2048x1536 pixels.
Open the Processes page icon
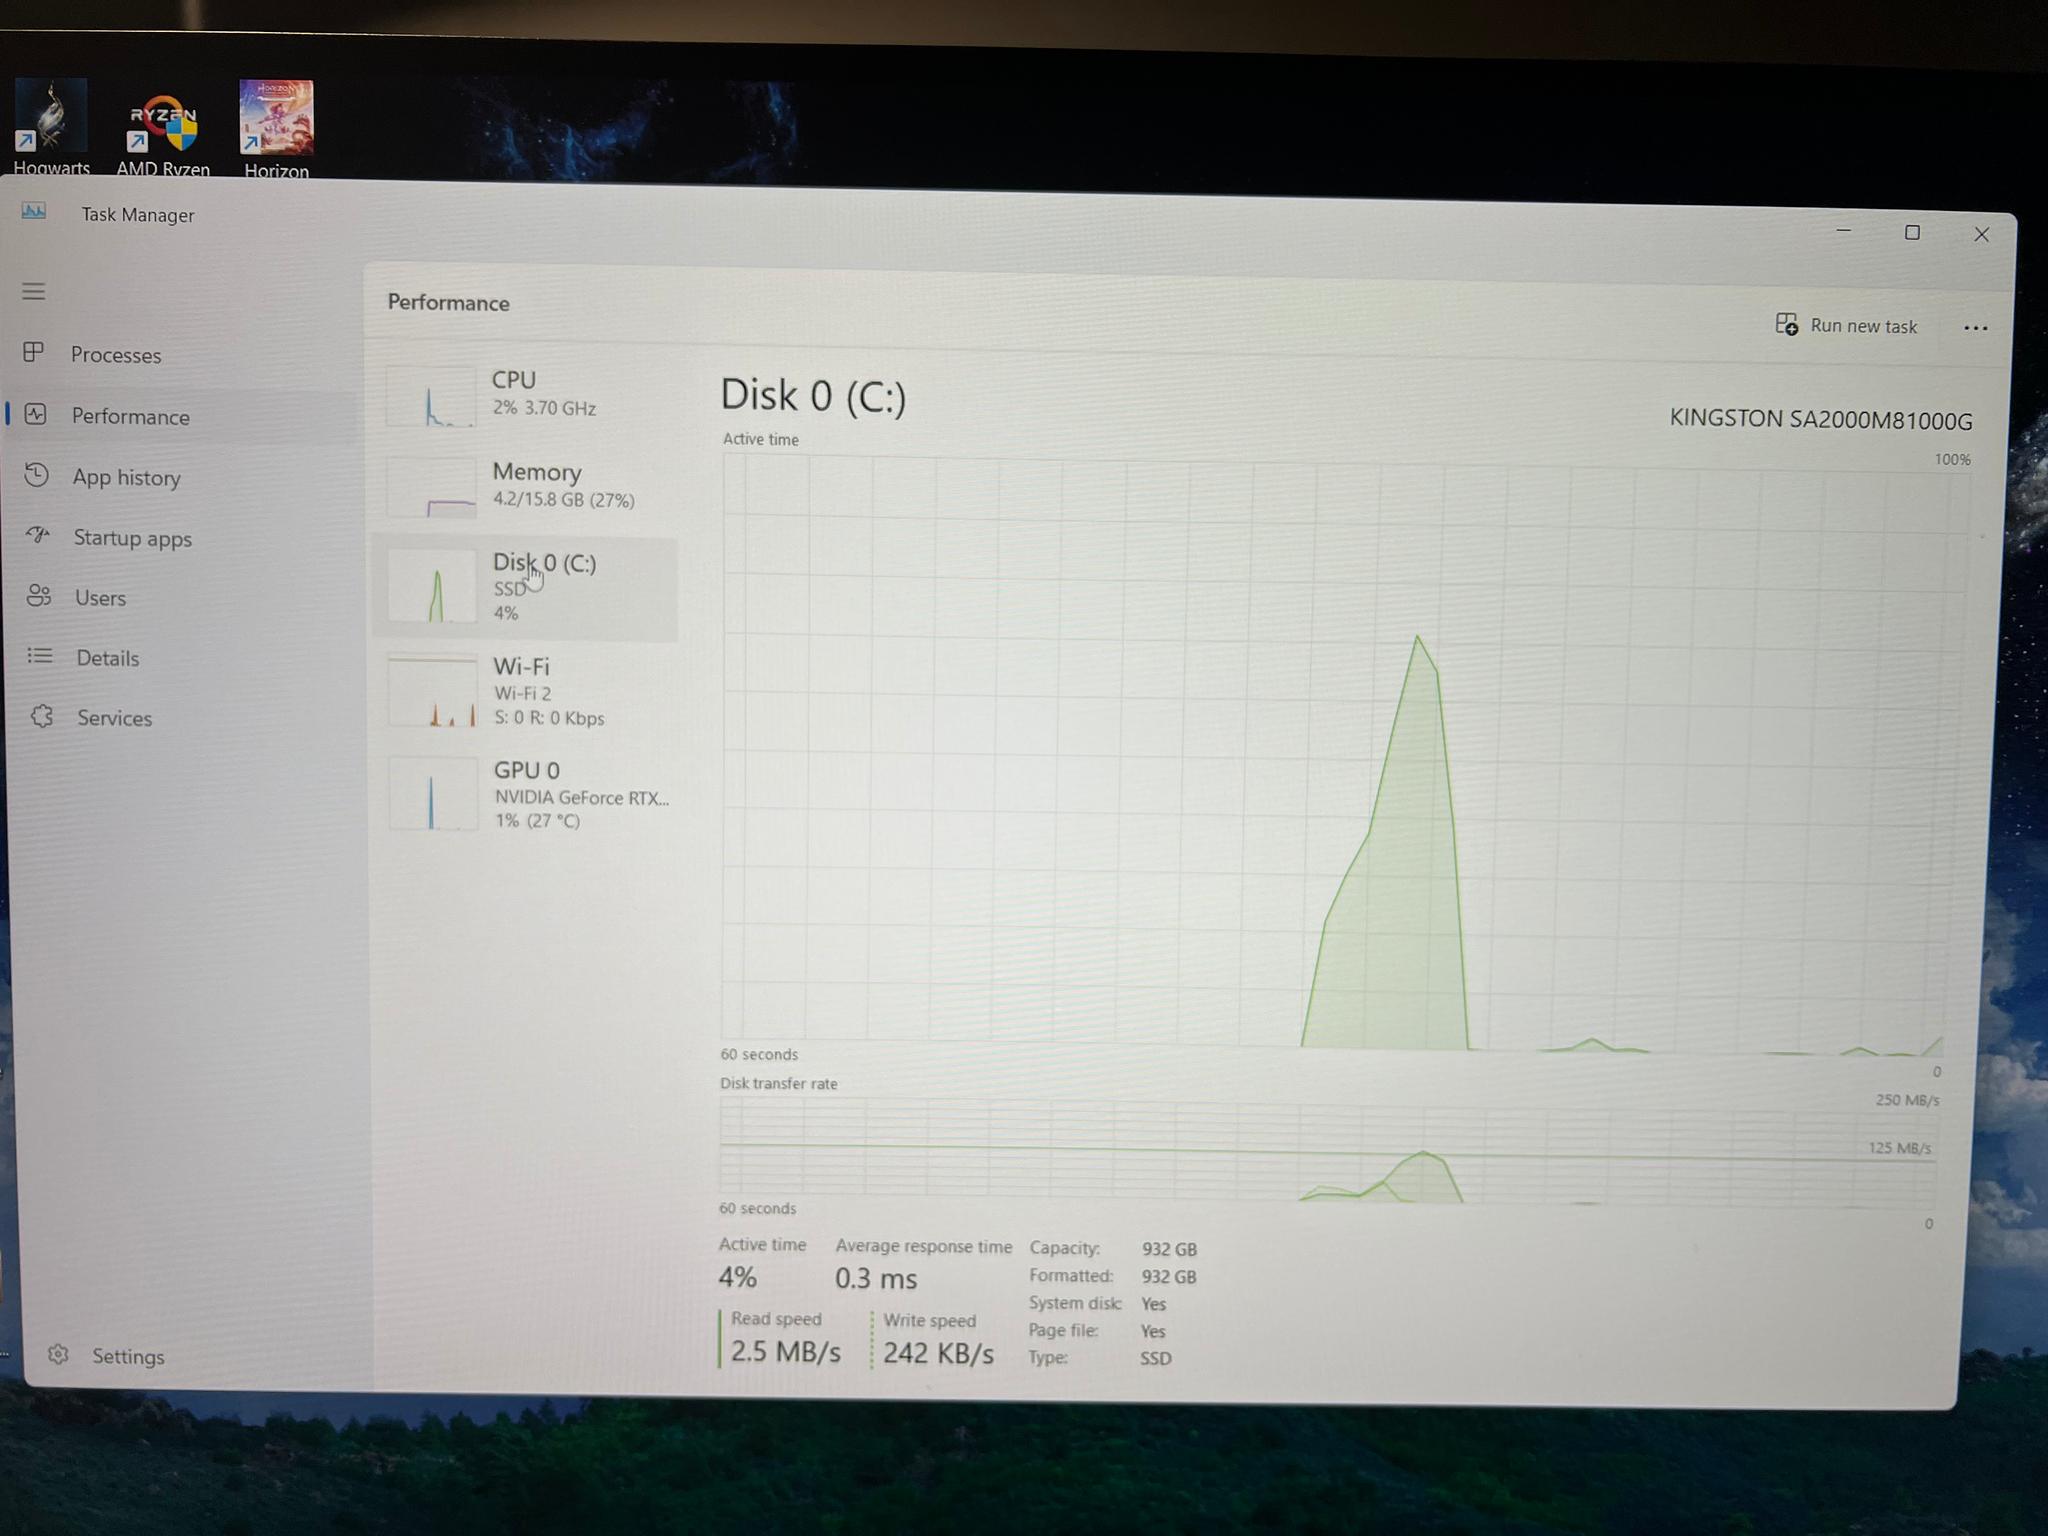click(34, 353)
